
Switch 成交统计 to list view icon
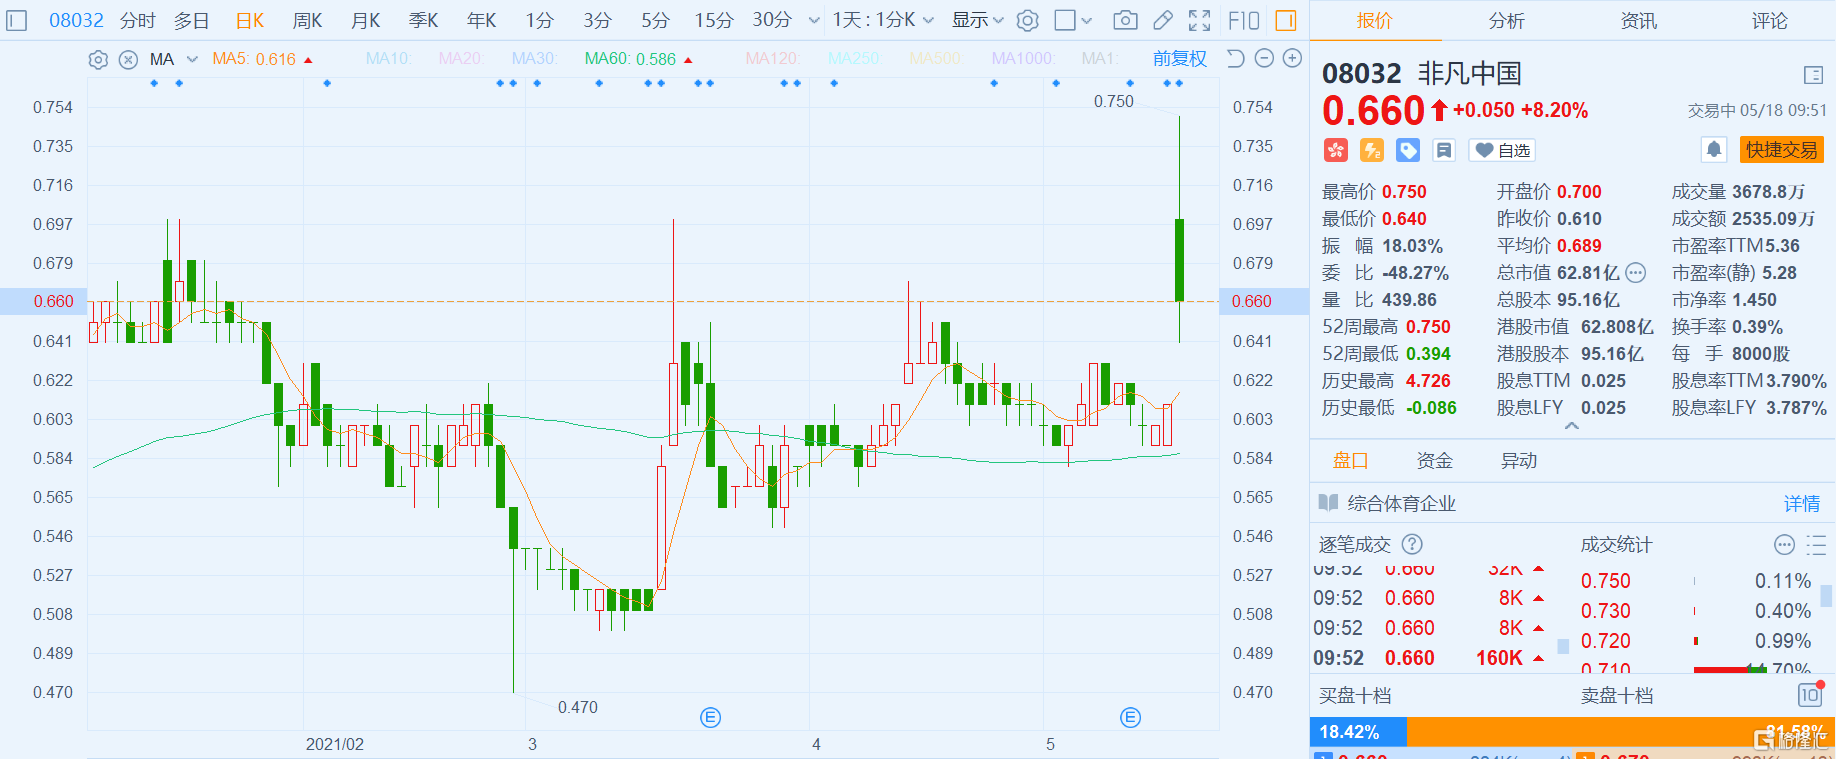pos(1815,544)
